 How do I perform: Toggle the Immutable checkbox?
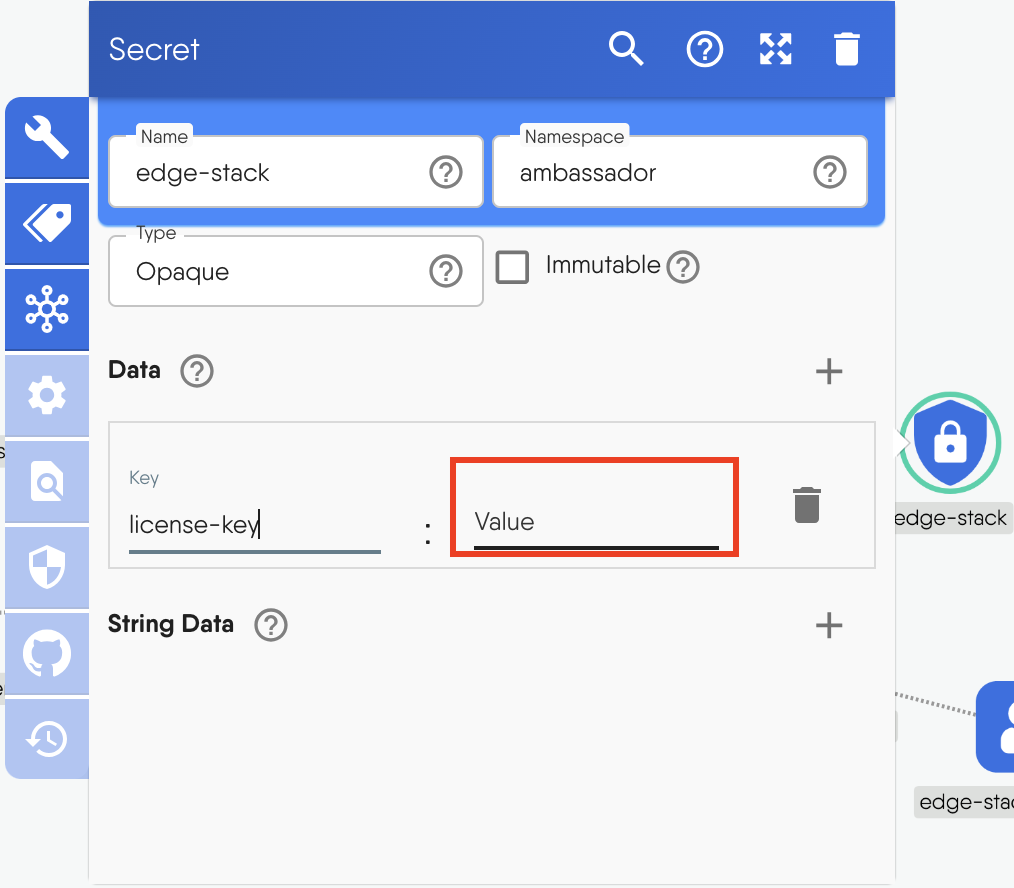click(x=513, y=267)
